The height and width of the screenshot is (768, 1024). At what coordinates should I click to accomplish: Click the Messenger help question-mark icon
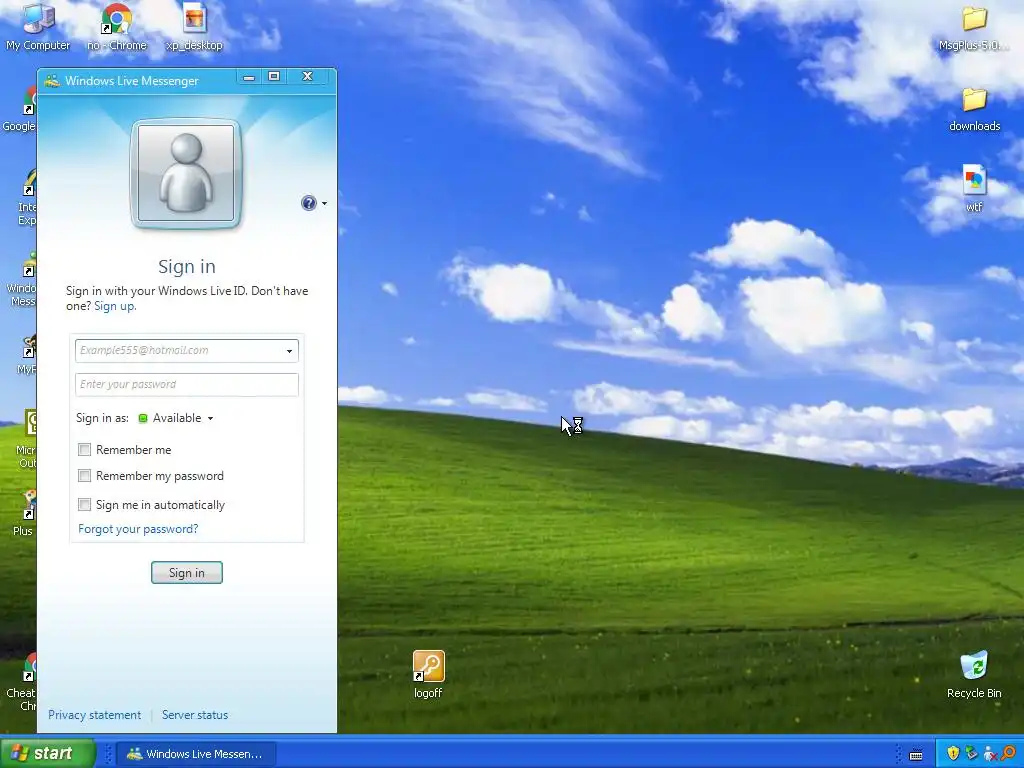click(308, 203)
